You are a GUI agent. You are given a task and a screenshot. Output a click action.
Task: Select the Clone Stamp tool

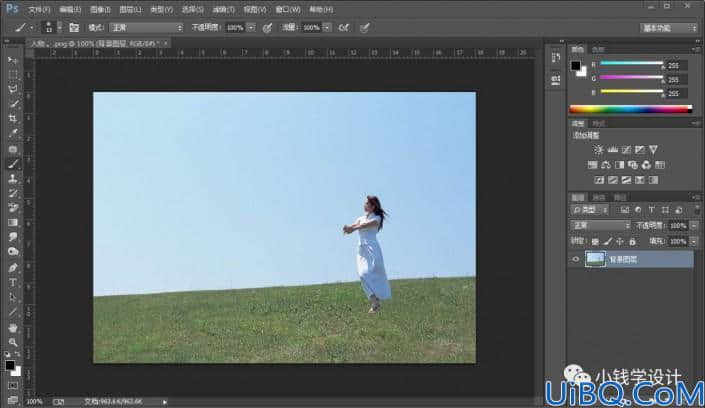click(13, 179)
